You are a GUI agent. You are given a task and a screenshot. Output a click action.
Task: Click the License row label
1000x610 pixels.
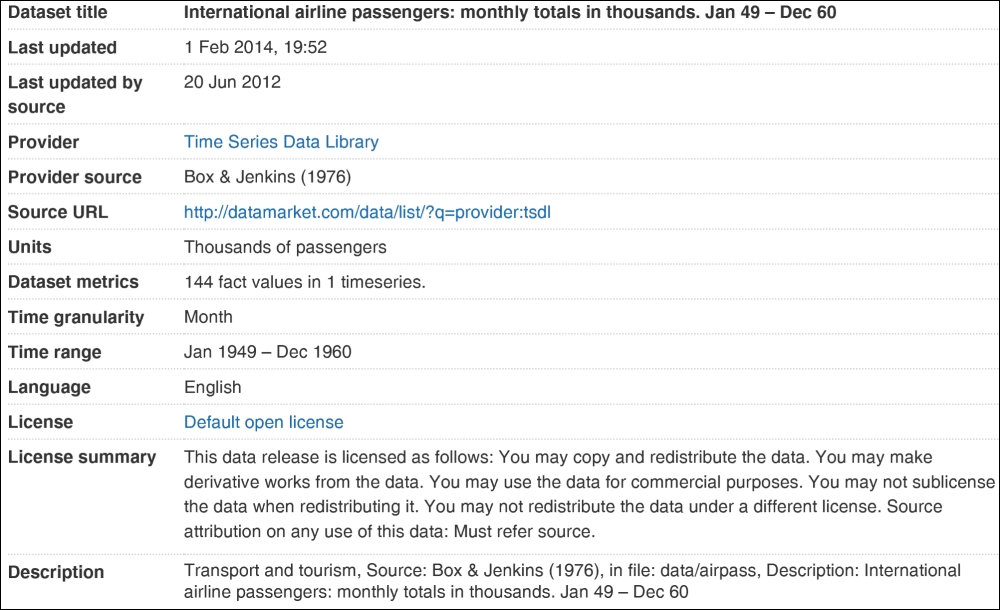point(40,422)
